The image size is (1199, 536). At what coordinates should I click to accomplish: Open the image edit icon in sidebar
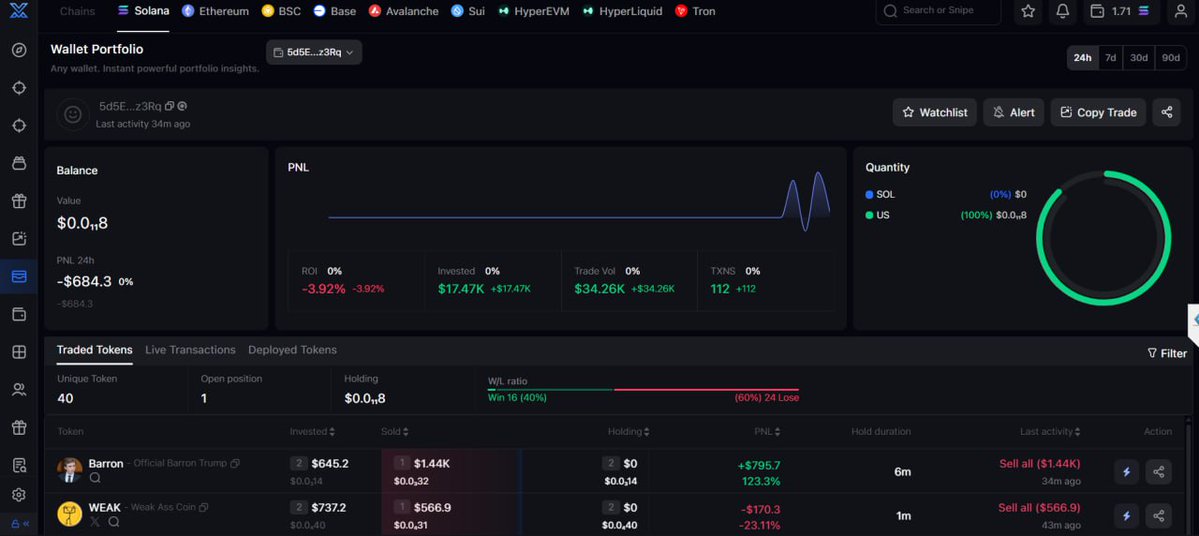(19, 239)
